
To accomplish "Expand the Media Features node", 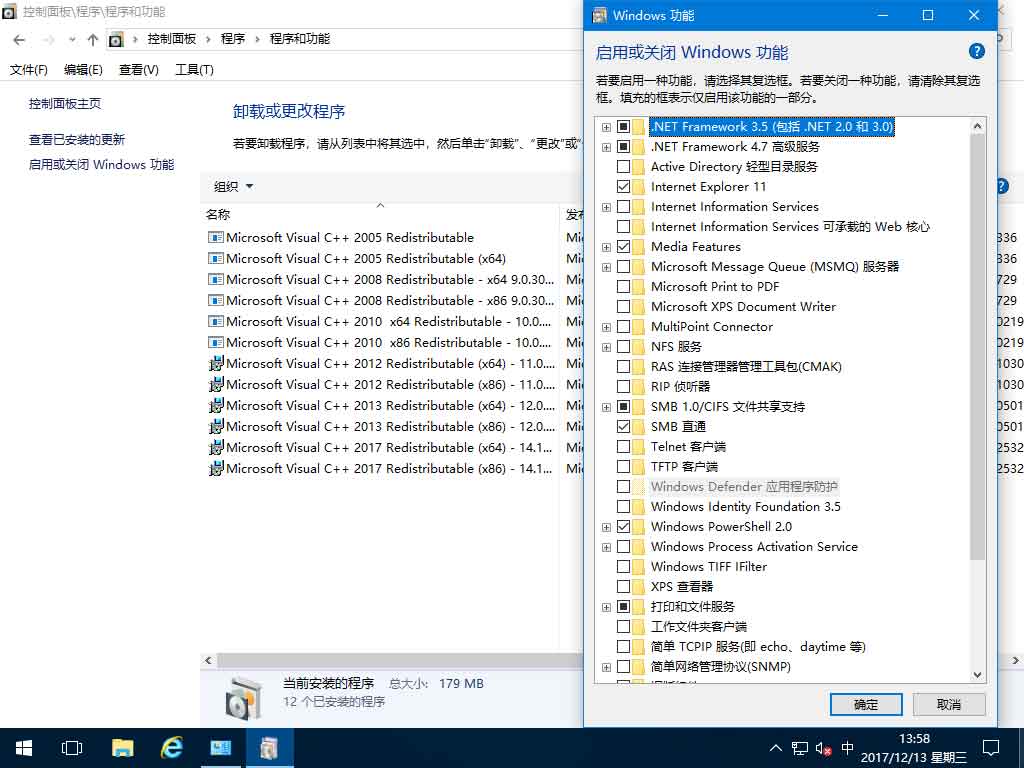I will 607,248.
